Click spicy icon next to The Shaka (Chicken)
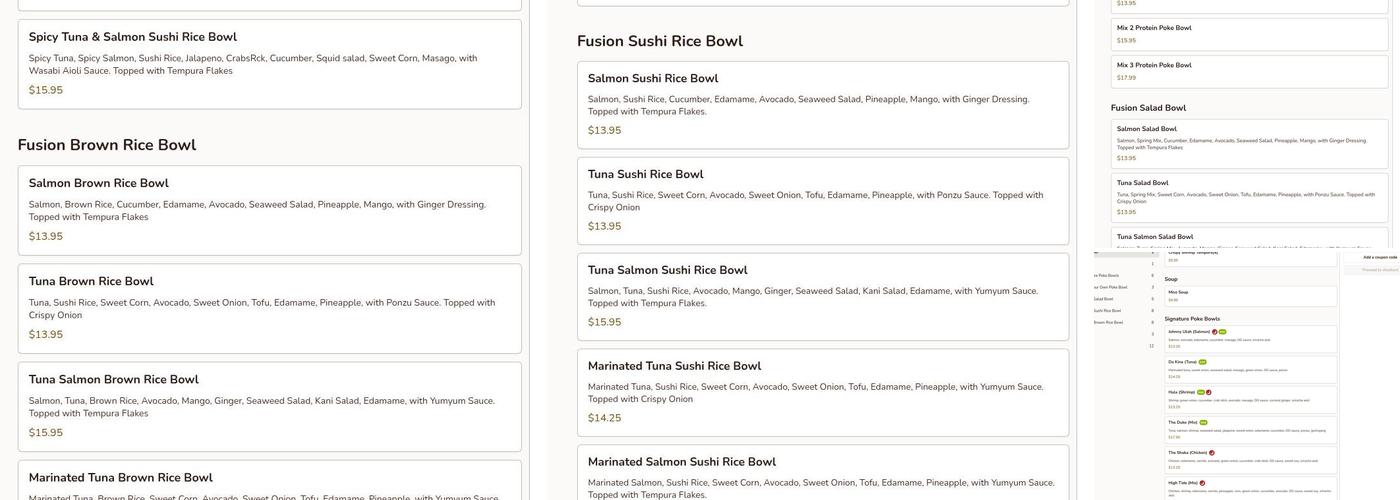Viewport: 1400px width, 500px height. pyautogui.click(x=1212, y=453)
